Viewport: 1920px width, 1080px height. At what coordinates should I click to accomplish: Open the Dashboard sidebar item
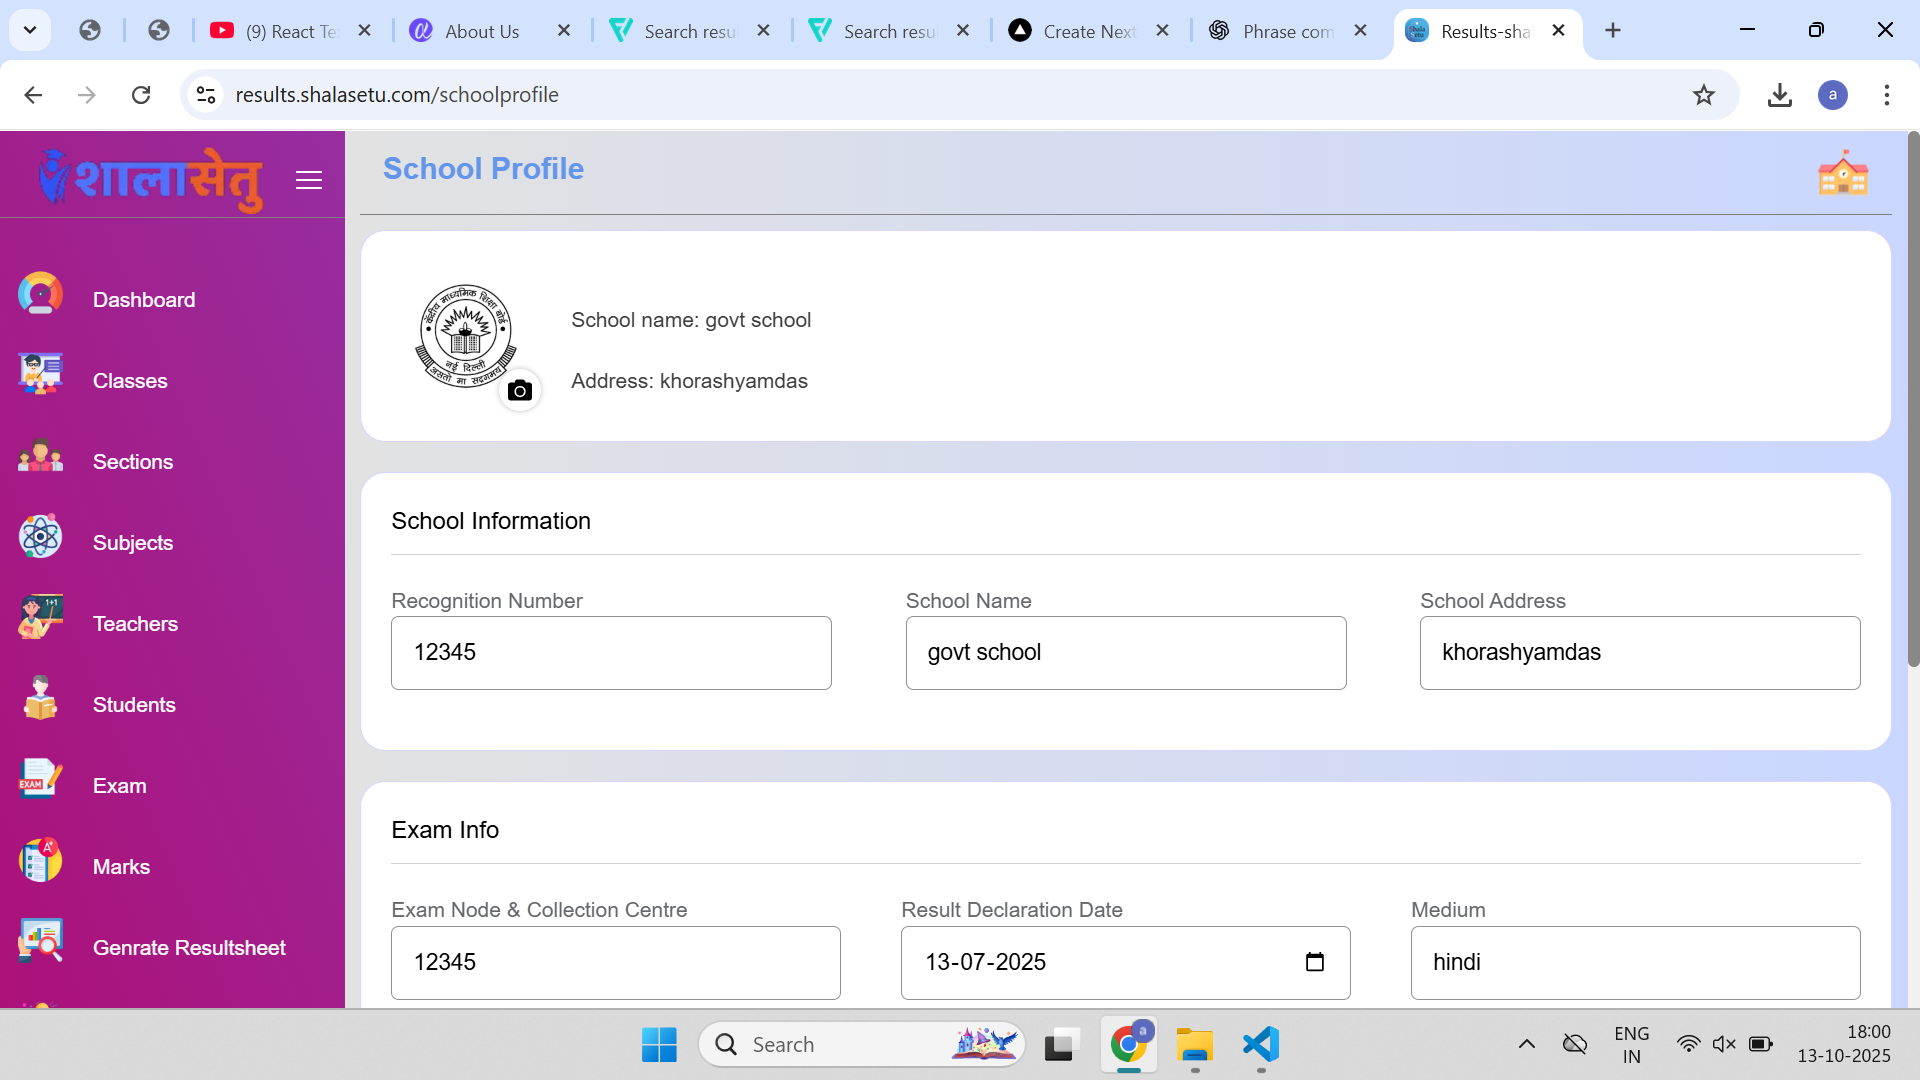point(143,300)
